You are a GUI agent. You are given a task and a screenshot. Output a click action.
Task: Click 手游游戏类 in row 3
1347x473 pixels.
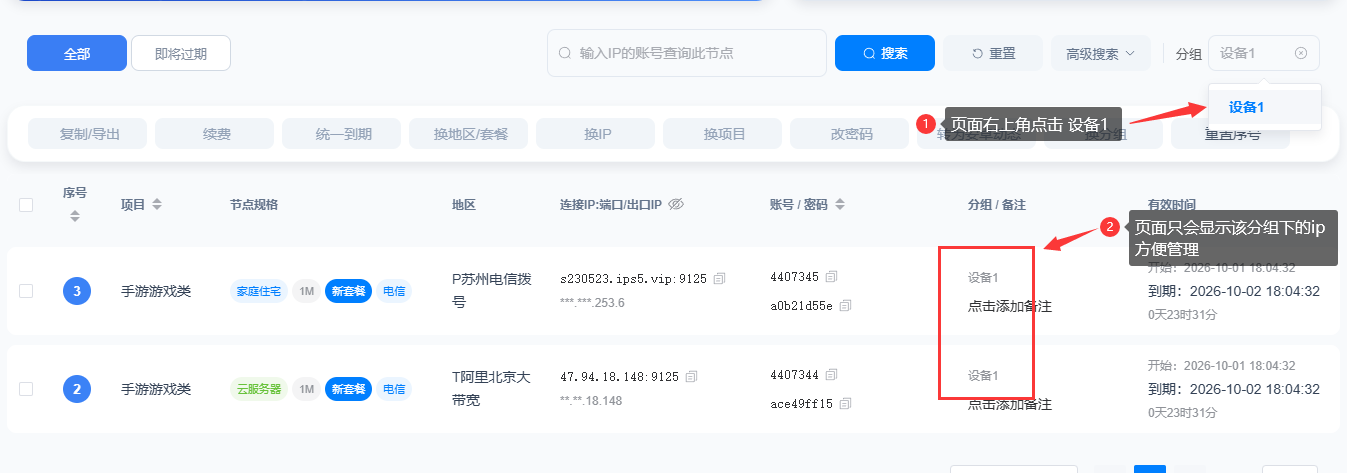click(x=155, y=291)
